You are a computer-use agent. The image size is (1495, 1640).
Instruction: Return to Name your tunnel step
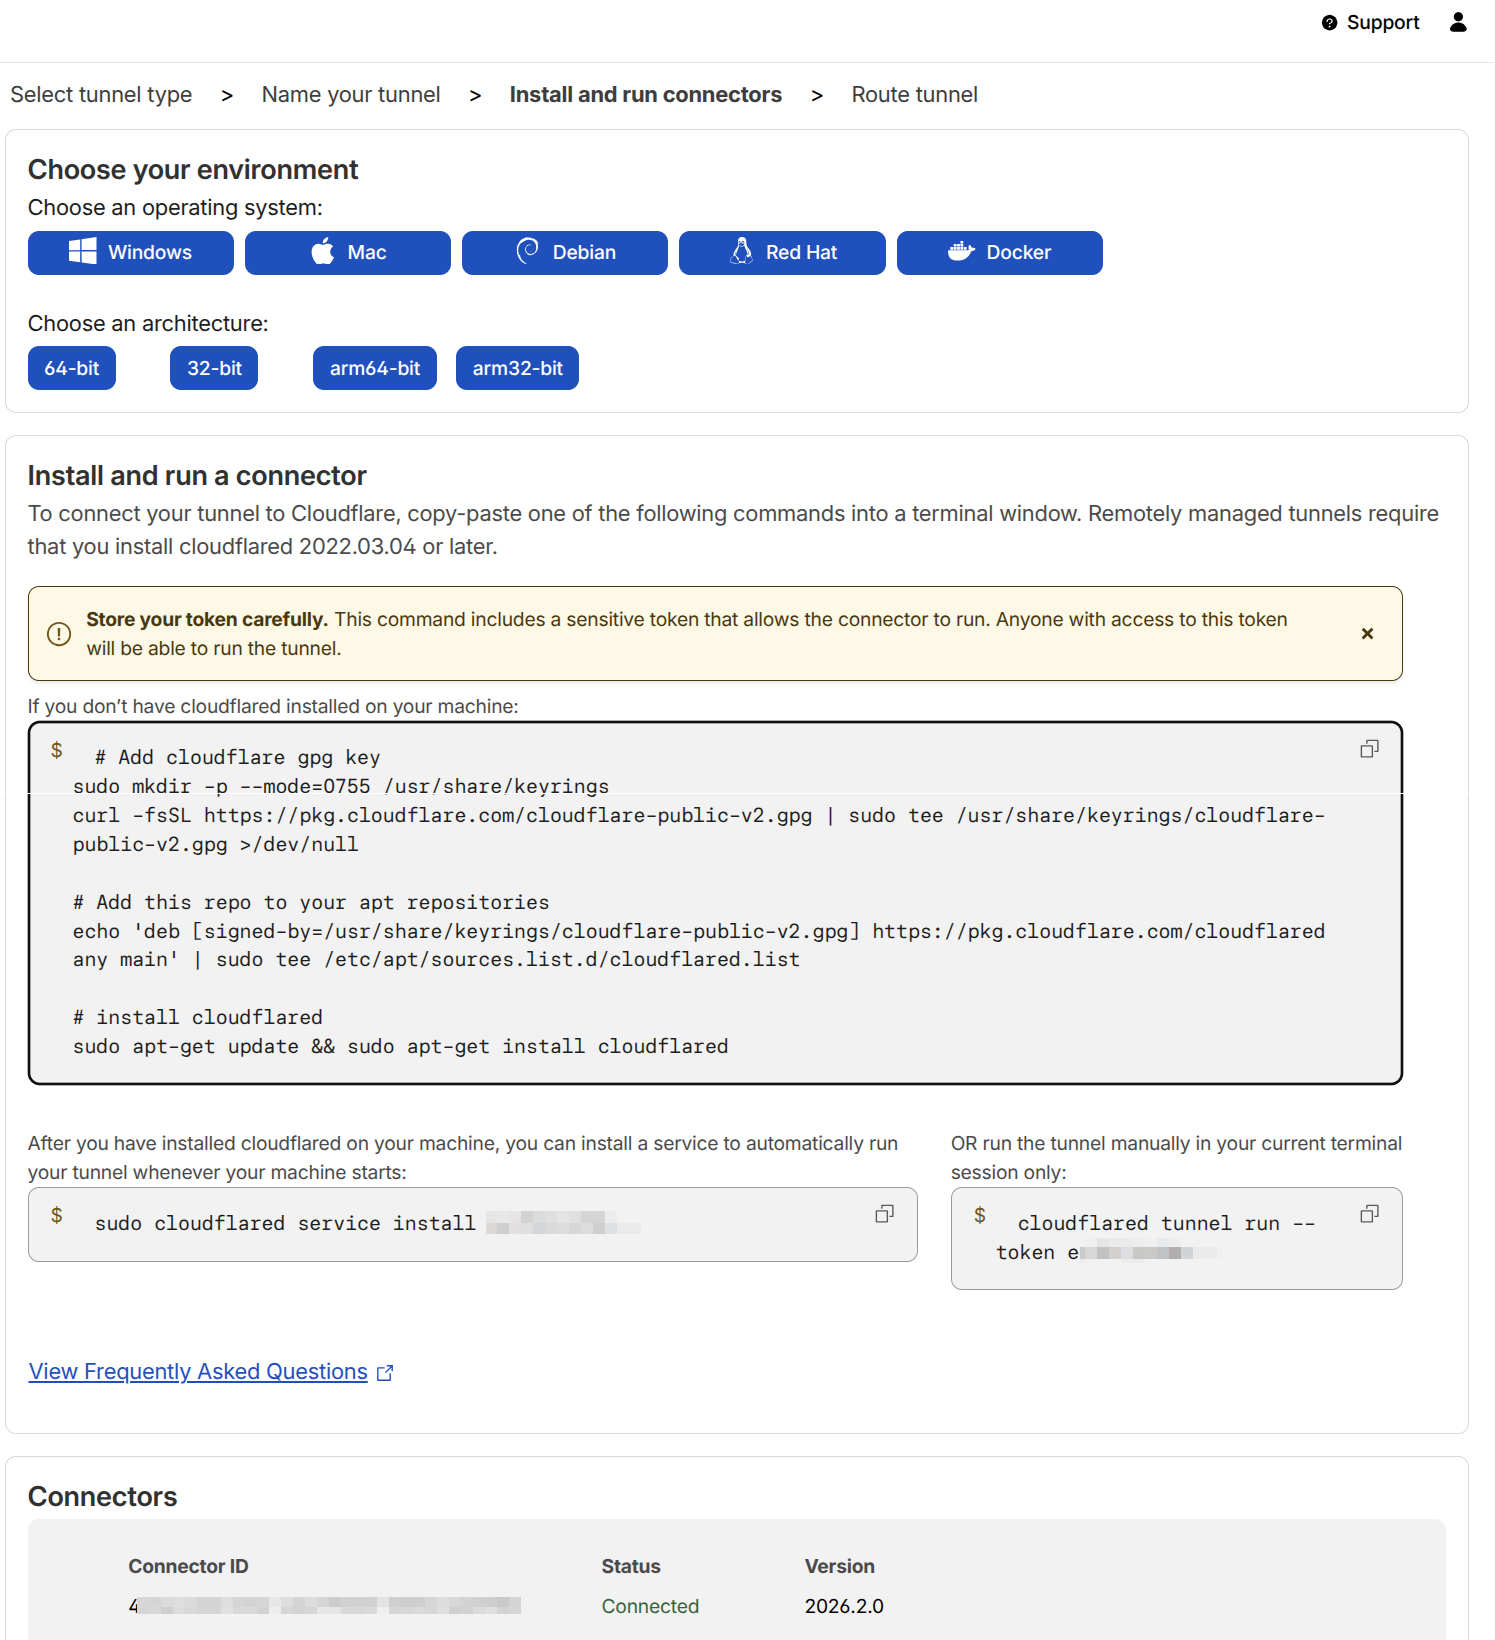[x=351, y=95]
